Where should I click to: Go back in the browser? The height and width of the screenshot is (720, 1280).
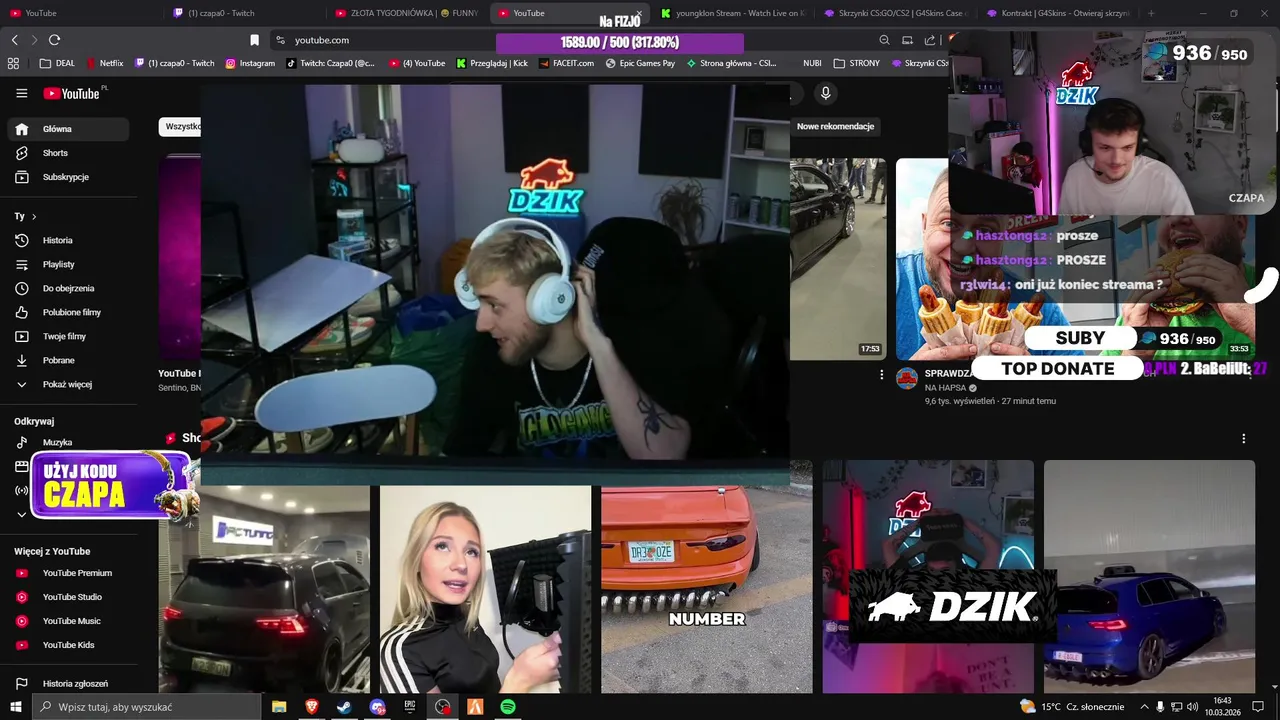15,40
